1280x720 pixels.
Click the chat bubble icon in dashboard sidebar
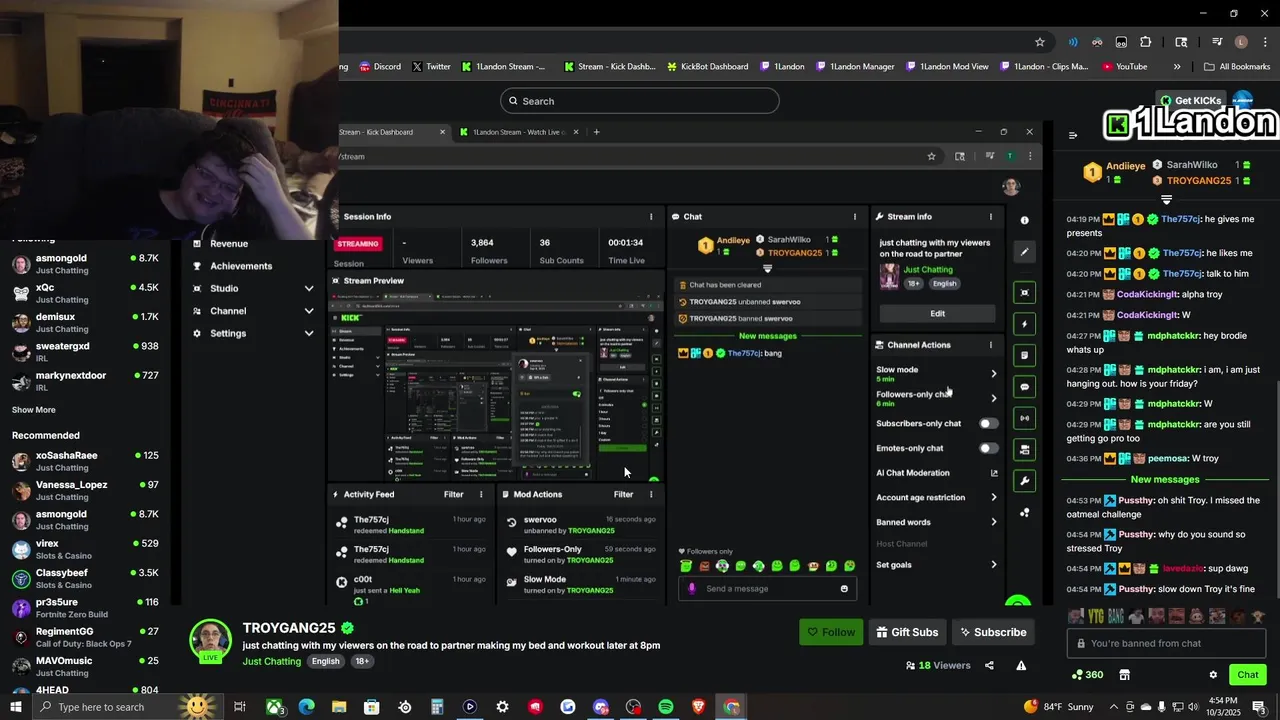(1024, 386)
